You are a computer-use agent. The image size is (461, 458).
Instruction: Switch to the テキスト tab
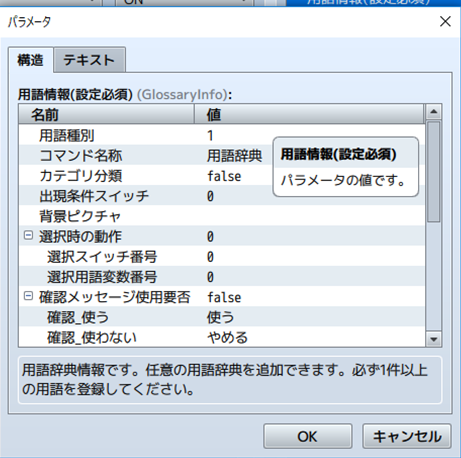tap(89, 60)
